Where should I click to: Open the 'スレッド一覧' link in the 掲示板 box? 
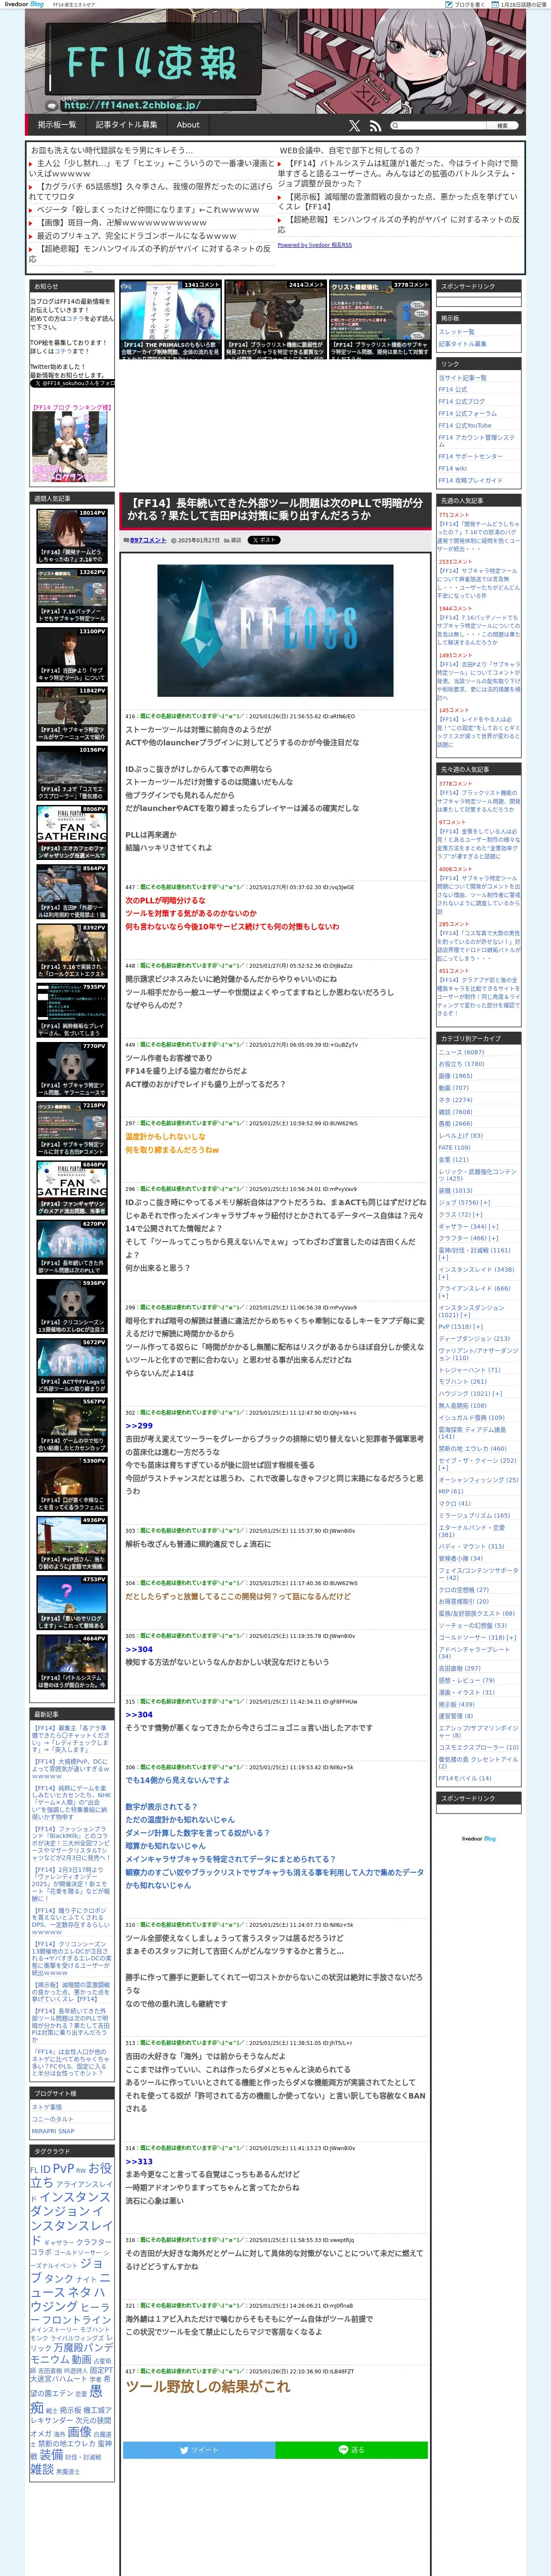coord(457,332)
